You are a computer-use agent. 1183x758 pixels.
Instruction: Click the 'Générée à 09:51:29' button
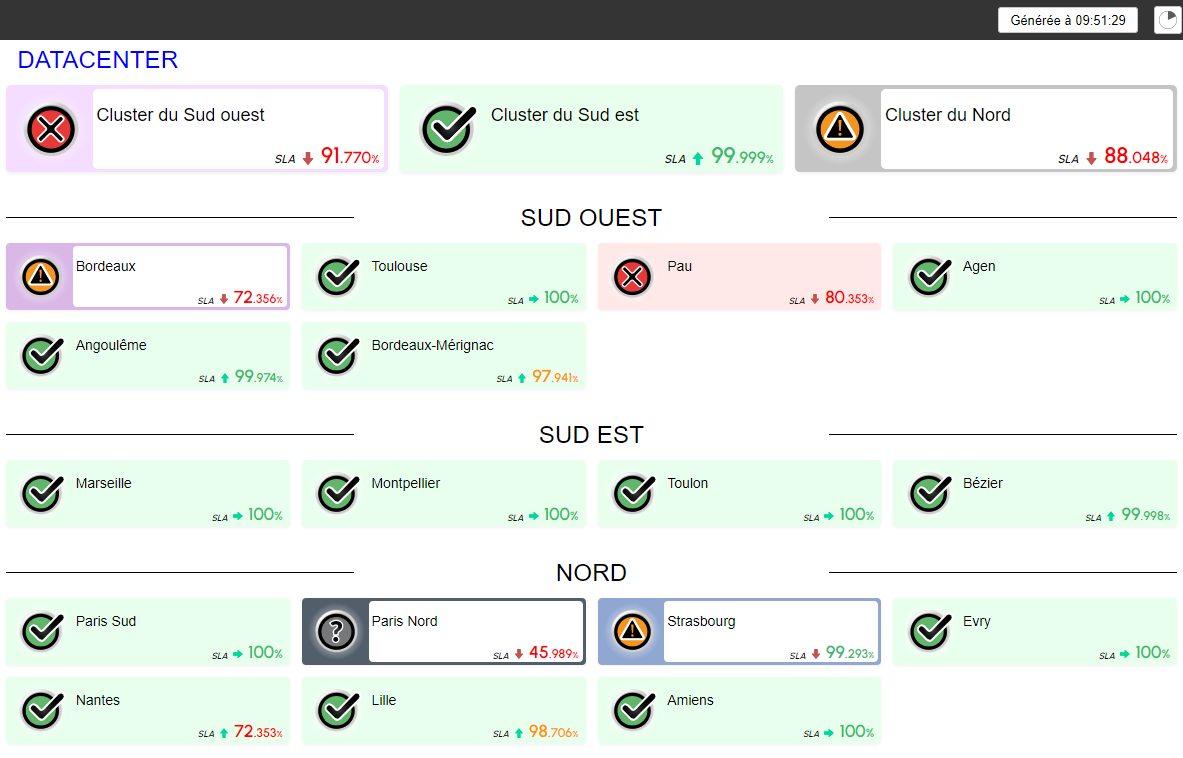click(x=1067, y=20)
